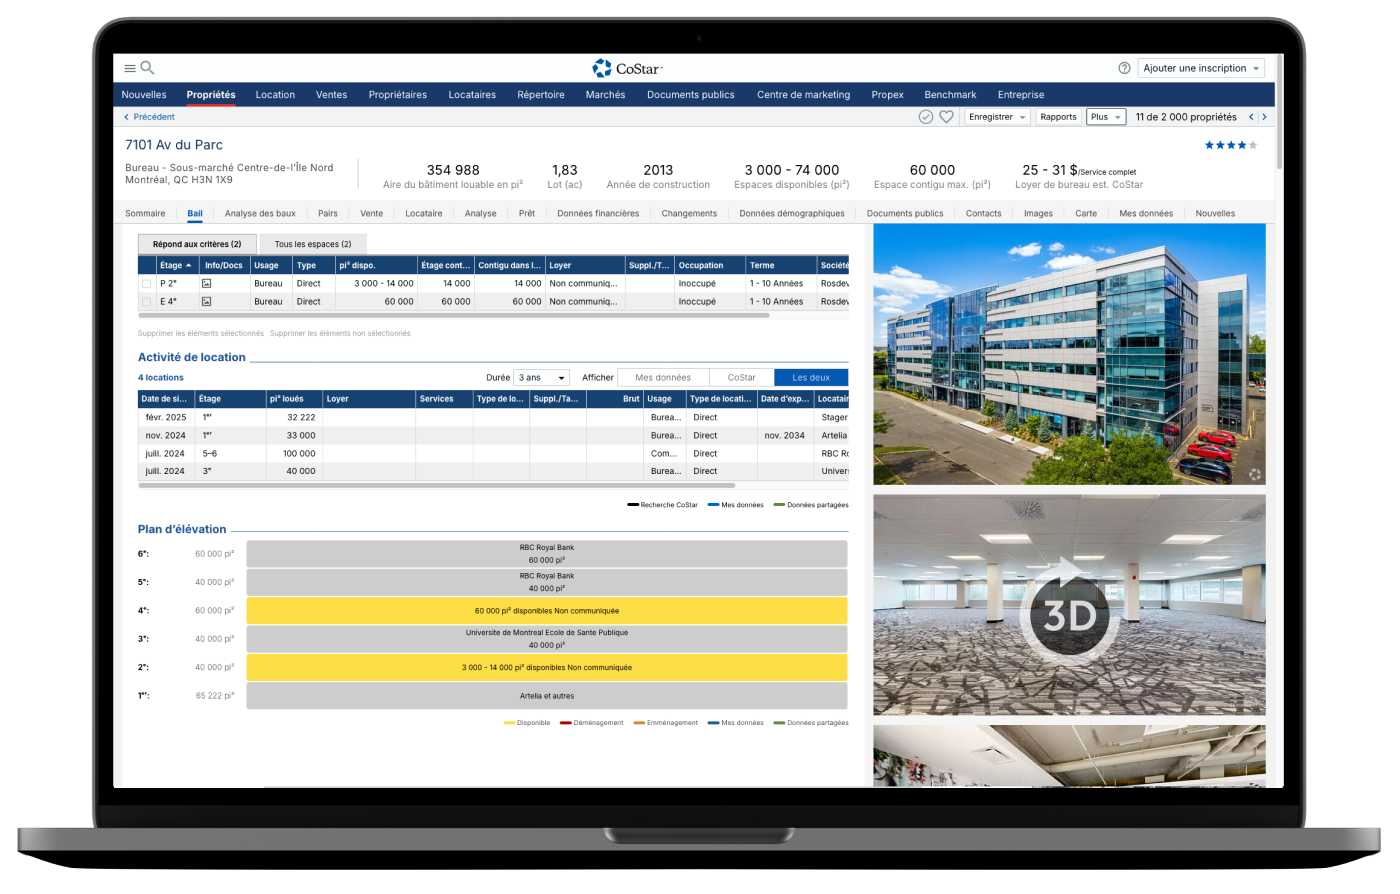Open image icon for floor P 2

coord(207,284)
